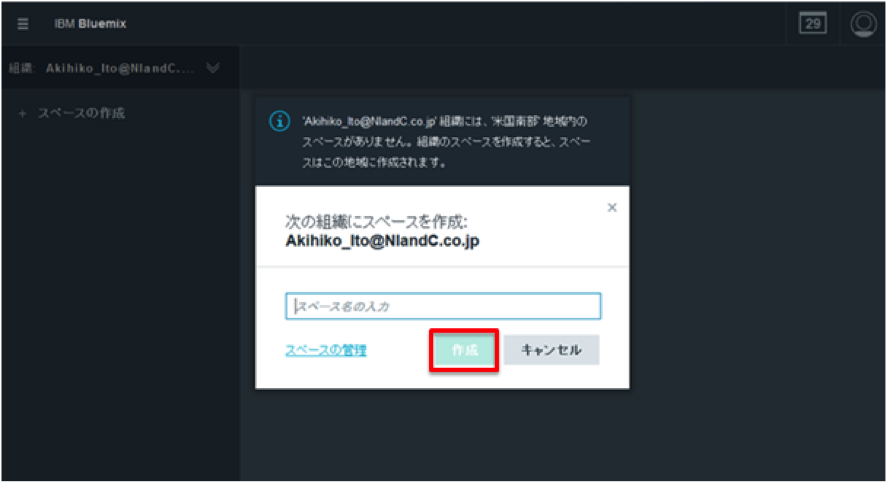Expand the organization dropdown chevron
The image size is (886, 482).
[x=213, y=68]
